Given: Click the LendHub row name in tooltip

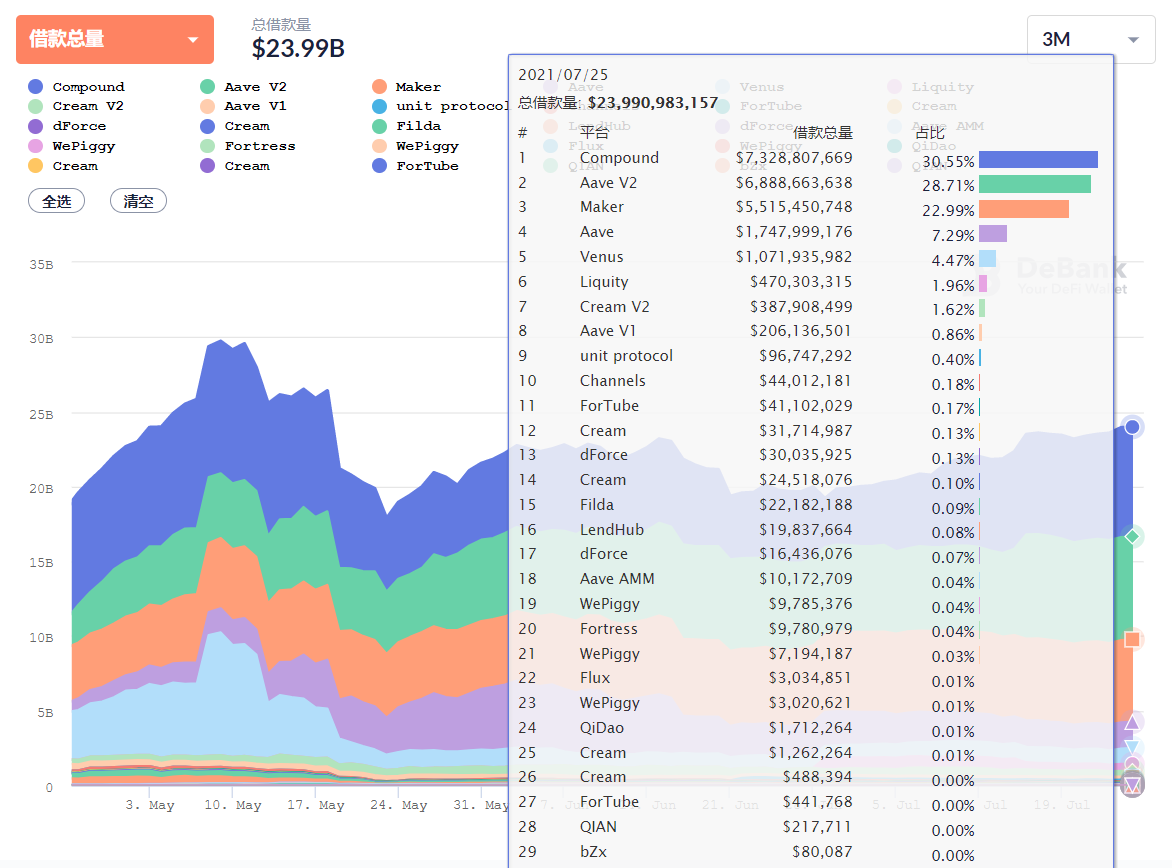Looking at the screenshot, I should pos(612,529).
